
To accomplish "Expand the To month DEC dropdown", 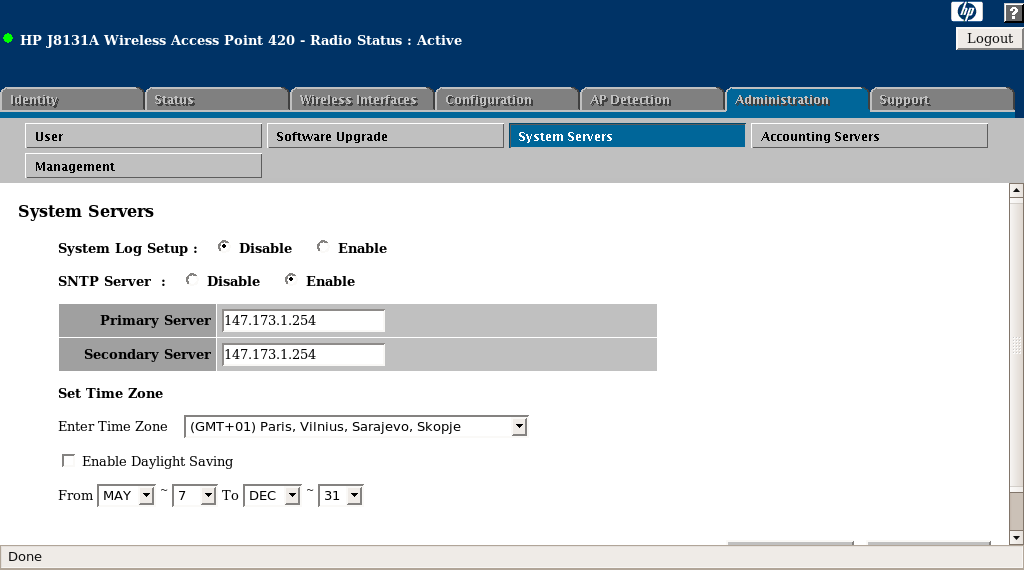I will [x=292, y=495].
